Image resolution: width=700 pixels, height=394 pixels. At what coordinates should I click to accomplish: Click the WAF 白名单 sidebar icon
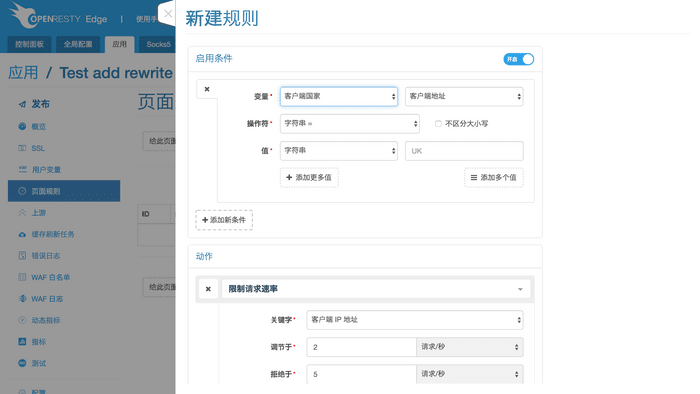pos(22,277)
